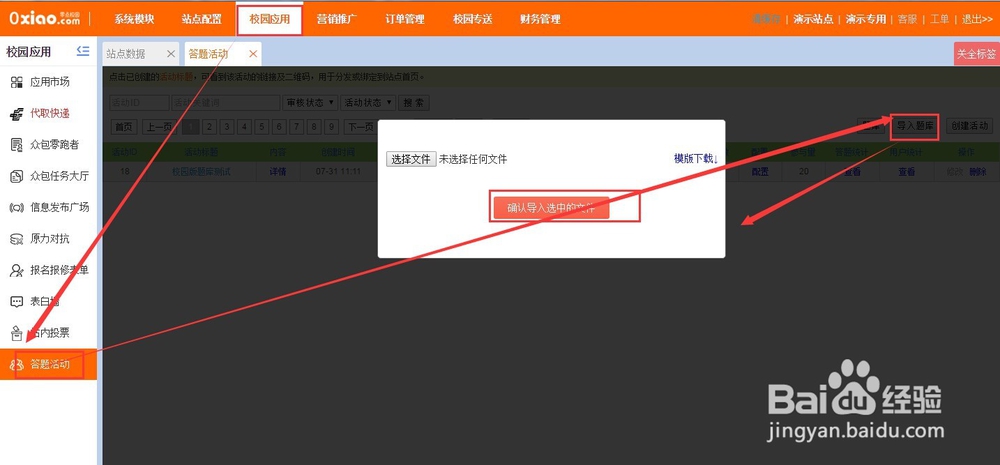Switch to the 站点数据 tab
1000x465 pixels.
point(126,54)
